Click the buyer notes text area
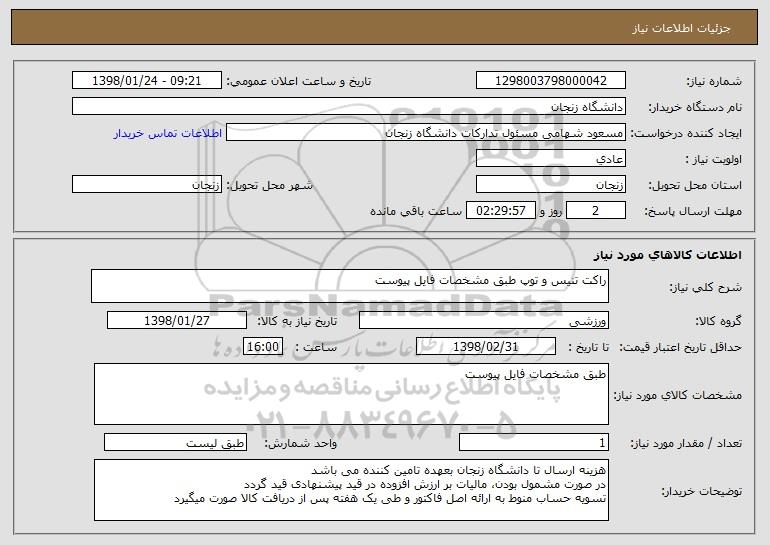The height and width of the screenshot is (545, 770). [351, 490]
